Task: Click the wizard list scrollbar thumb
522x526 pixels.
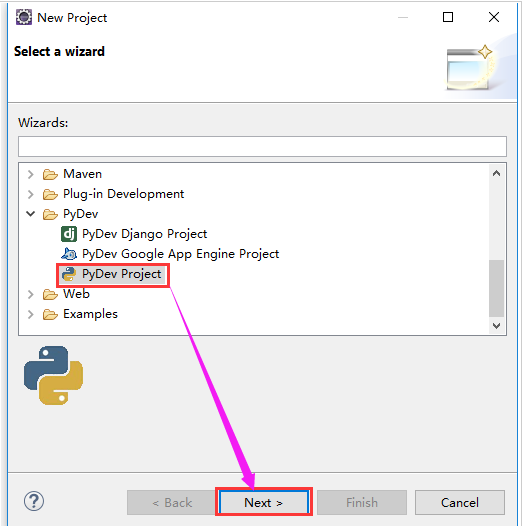Action: click(x=497, y=288)
